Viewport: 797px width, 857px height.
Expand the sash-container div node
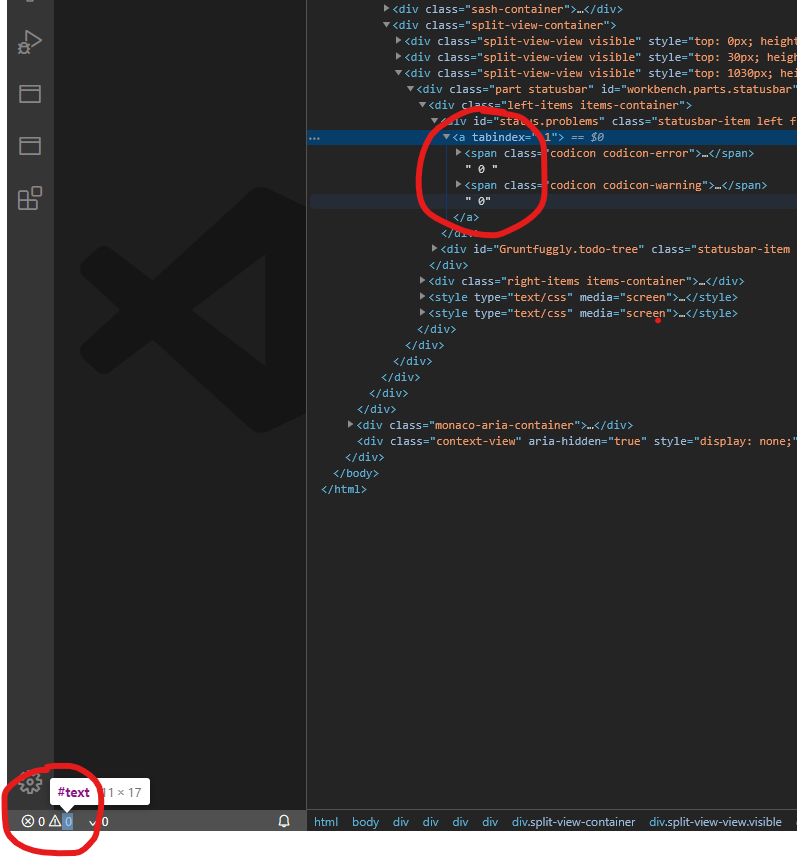pos(386,9)
